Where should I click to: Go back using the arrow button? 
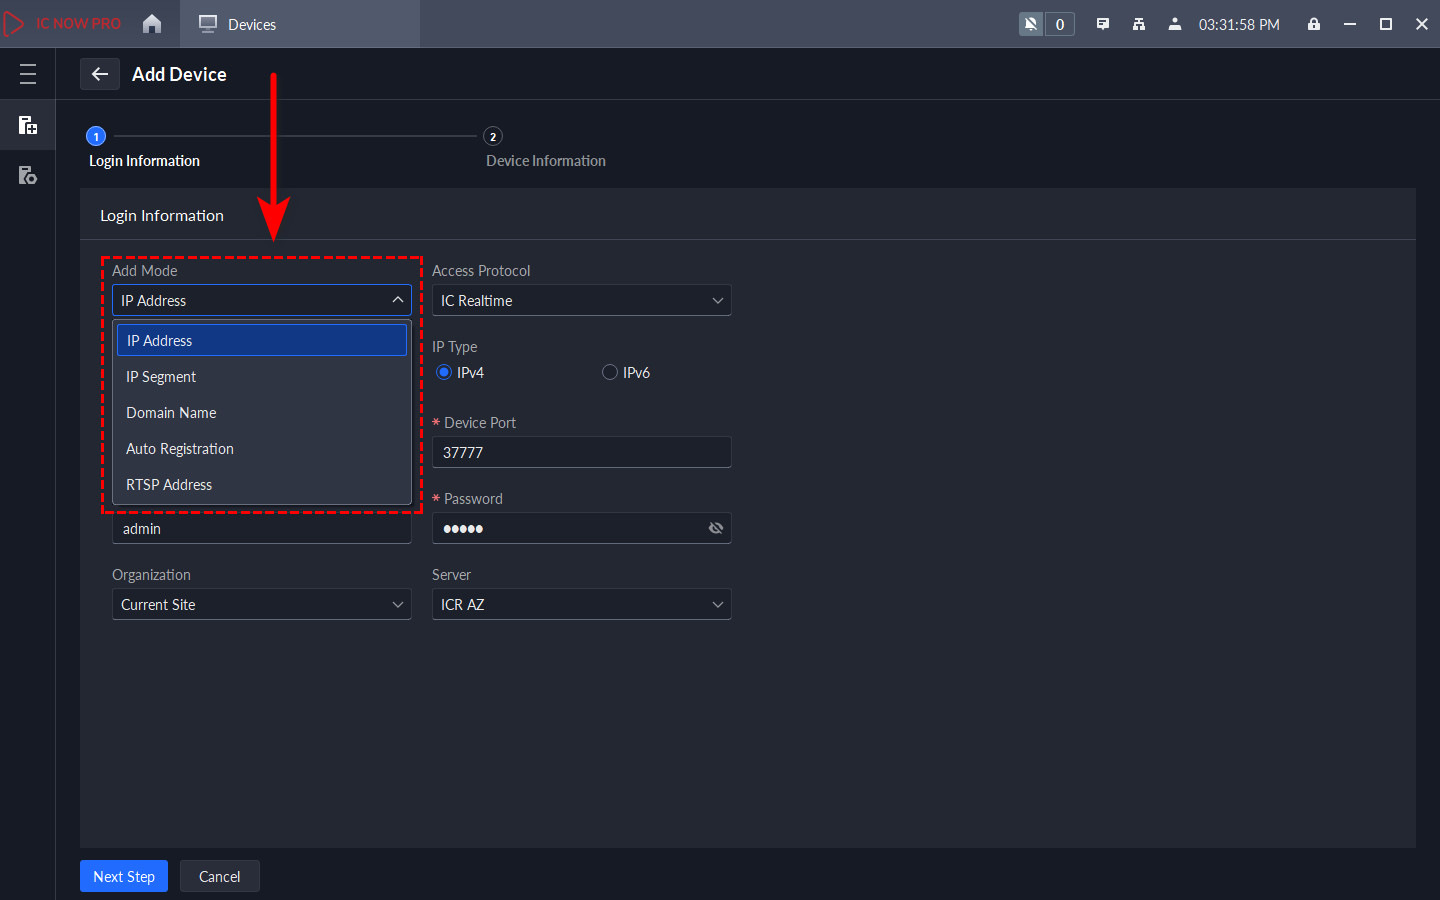(100, 74)
